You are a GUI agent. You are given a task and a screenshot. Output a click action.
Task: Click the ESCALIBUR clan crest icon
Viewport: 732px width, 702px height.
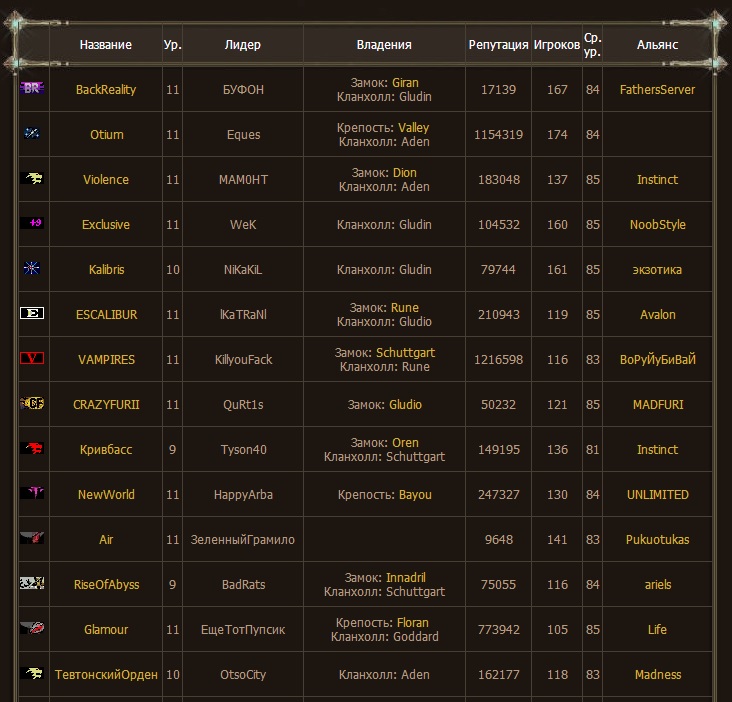coord(32,313)
